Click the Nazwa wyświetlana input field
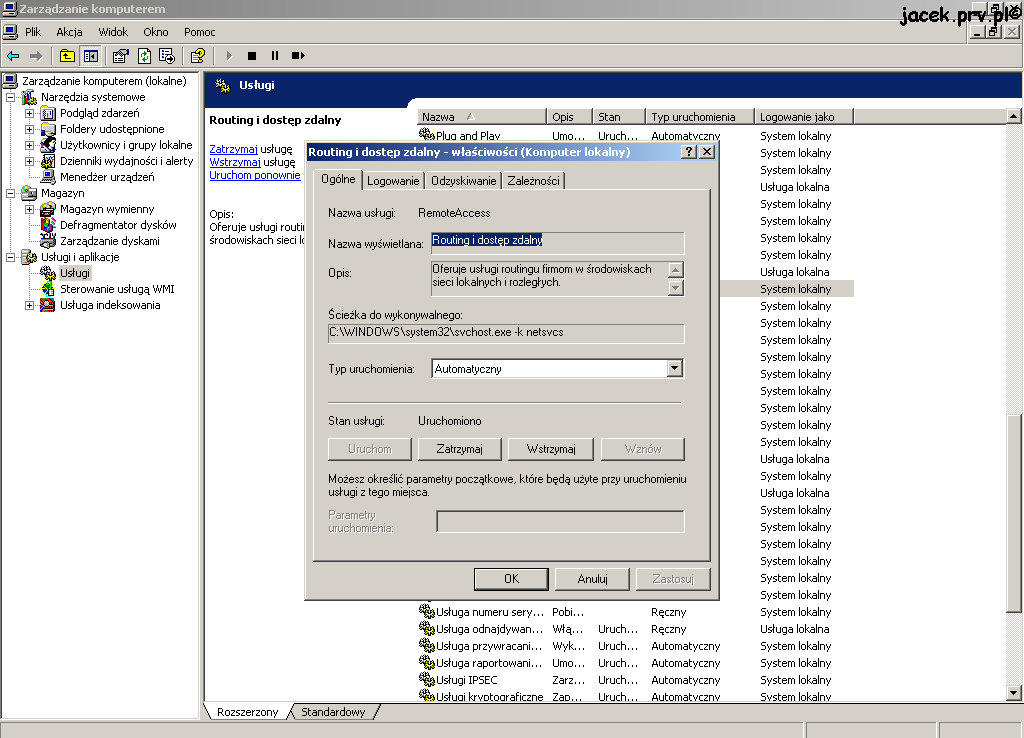 pyautogui.click(x=558, y=242)
